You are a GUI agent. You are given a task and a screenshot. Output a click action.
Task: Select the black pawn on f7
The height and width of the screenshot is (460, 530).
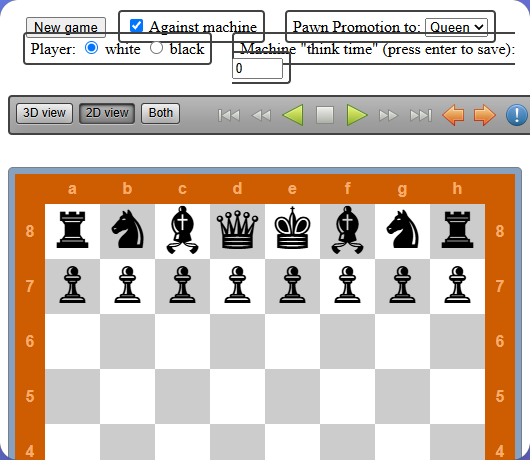(347, 286)
